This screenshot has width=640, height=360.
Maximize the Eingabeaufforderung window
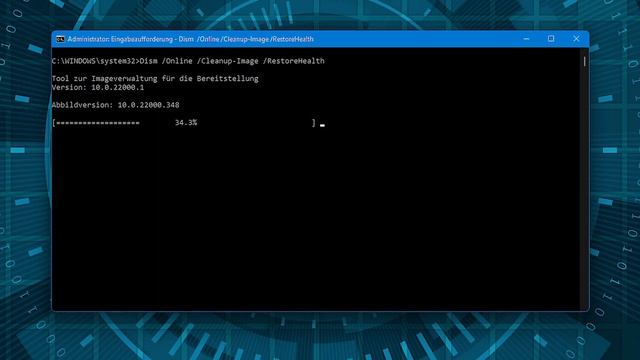(x=551, y=39)
